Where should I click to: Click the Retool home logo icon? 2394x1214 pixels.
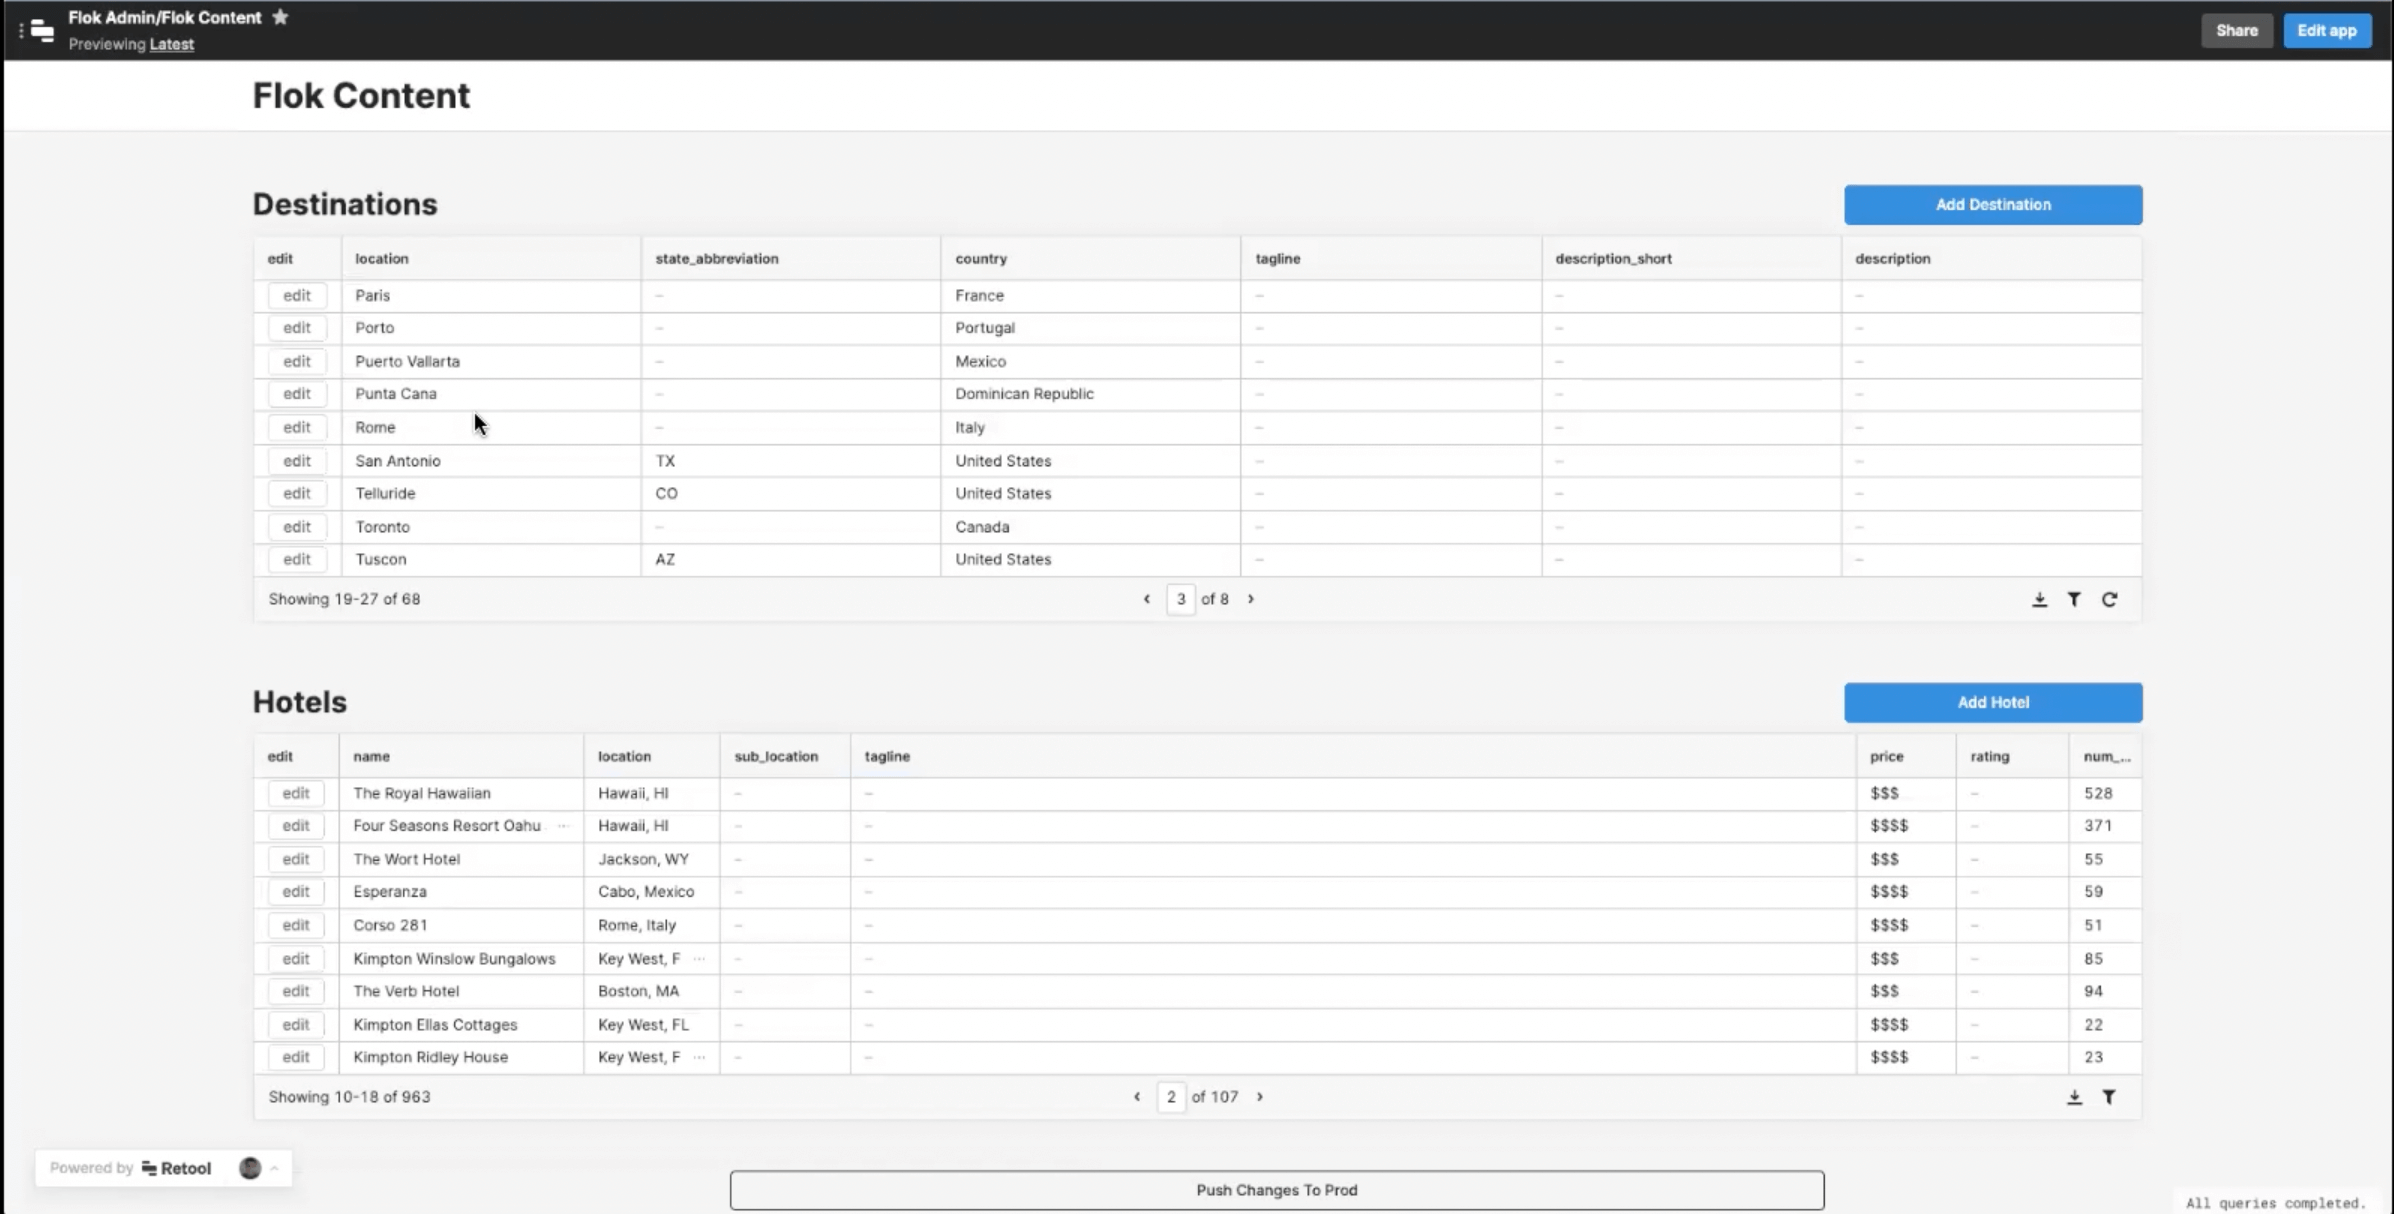tap(42, 31)
